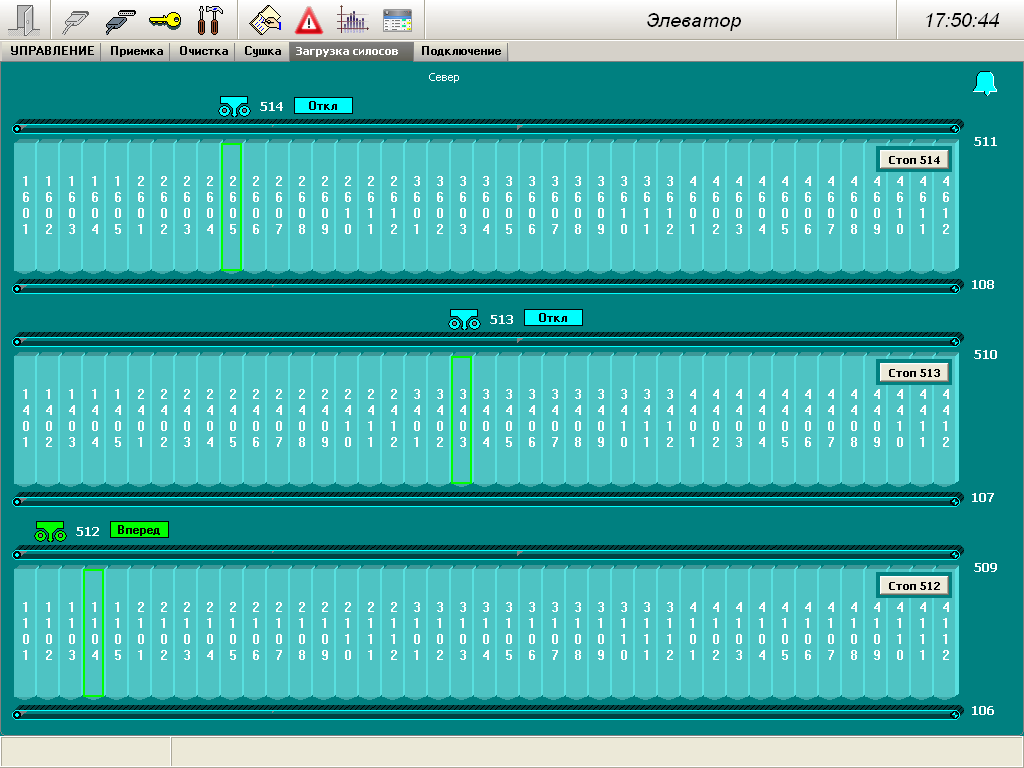The width and height of the screenshot is (1024, 768).
Task: Open the red warning triangle alarms icon
Action: 309,20
